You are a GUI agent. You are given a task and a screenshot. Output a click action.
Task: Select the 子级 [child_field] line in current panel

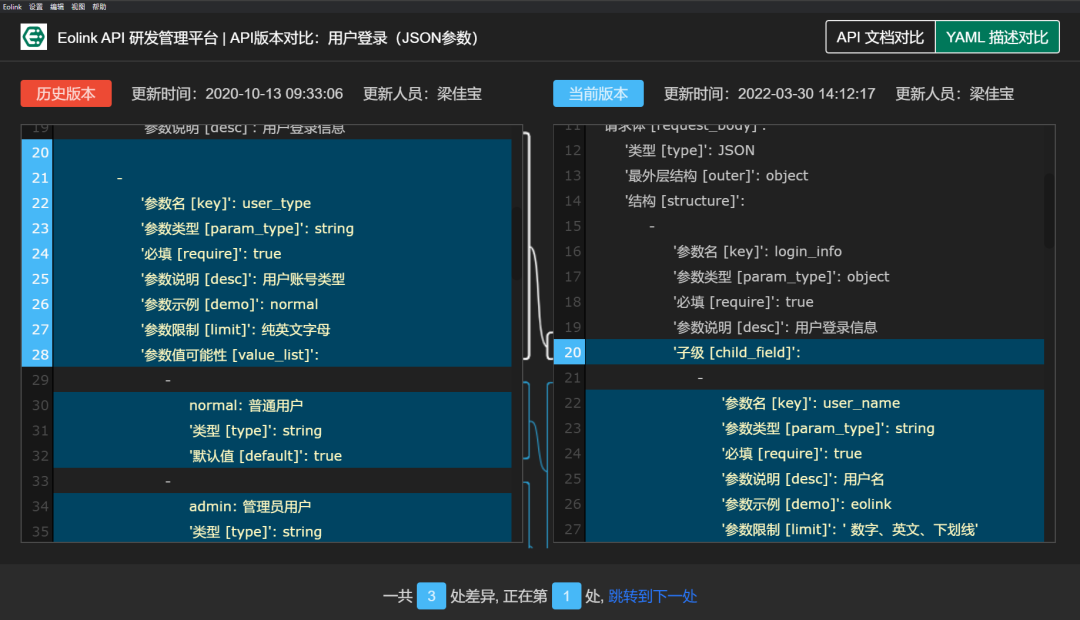coord(800,352)
